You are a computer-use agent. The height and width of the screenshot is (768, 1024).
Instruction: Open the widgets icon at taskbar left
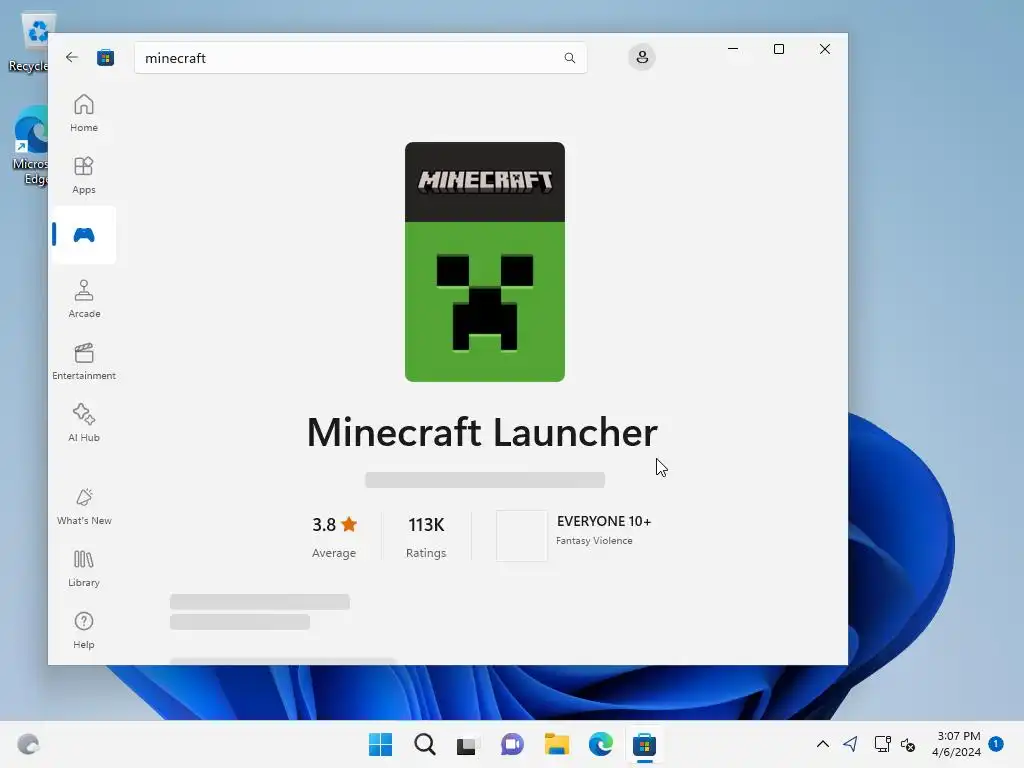28,744
